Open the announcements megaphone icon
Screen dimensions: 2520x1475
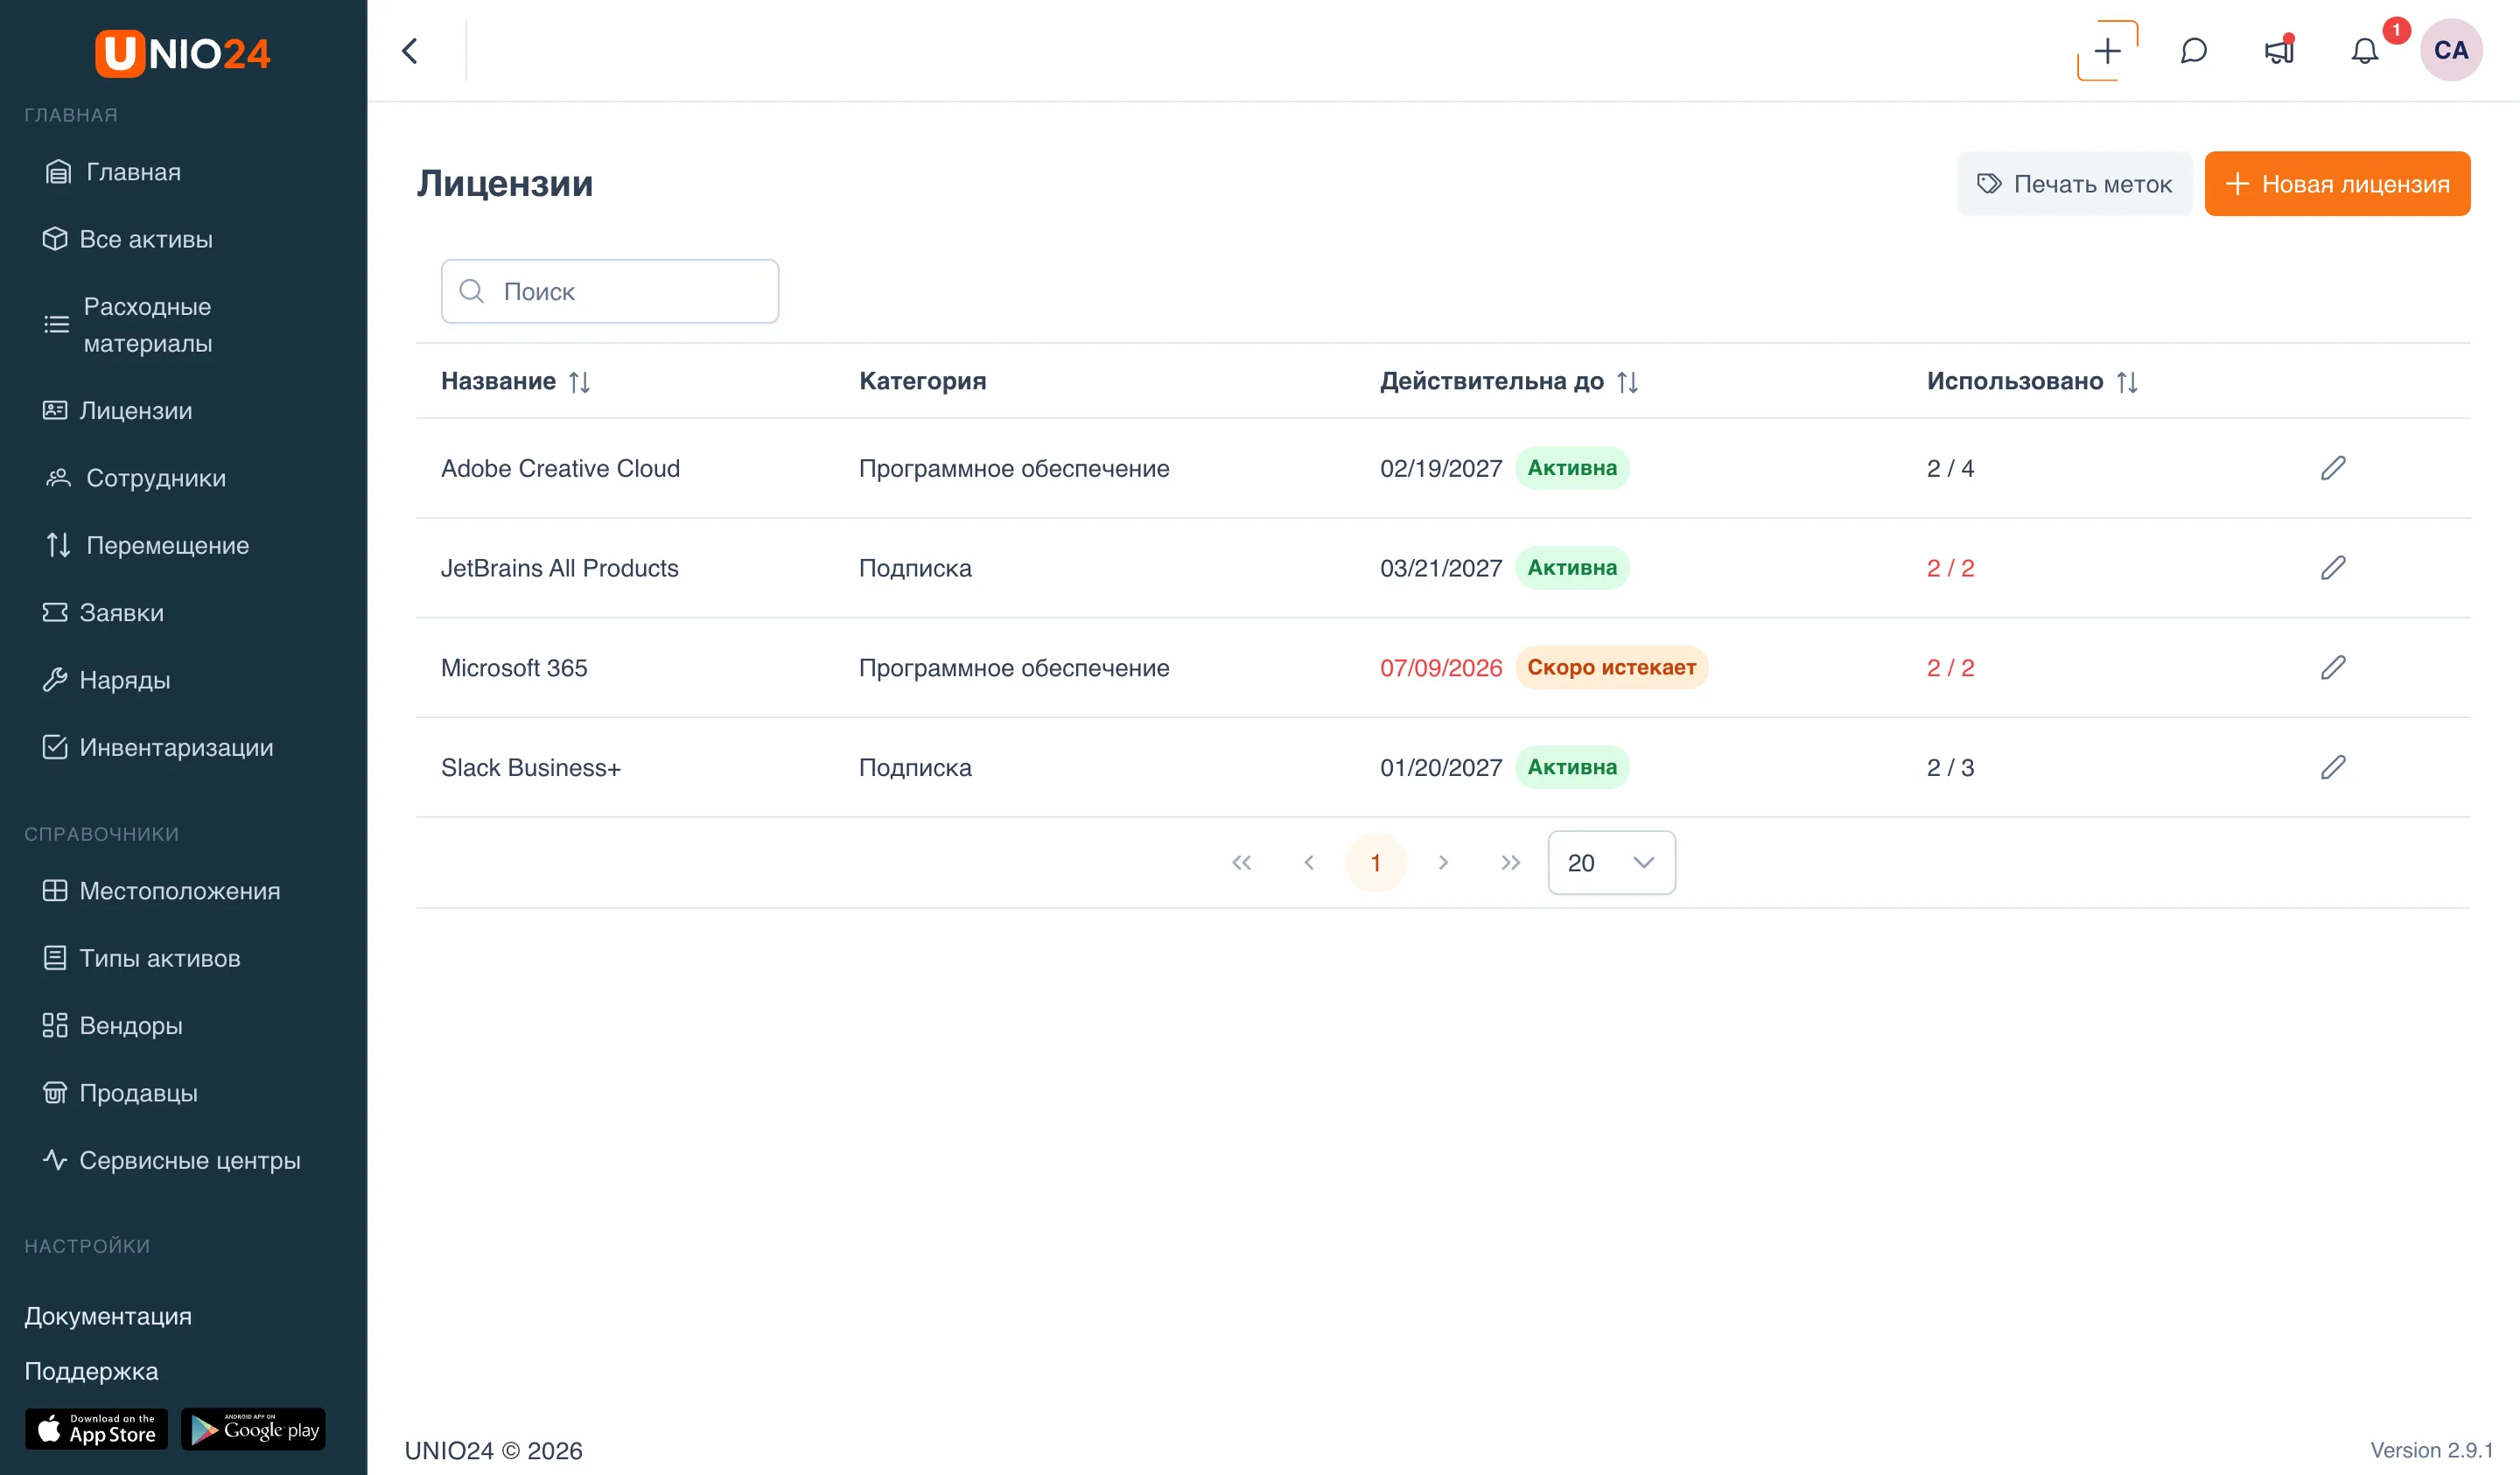click(x=2279, y=51)
